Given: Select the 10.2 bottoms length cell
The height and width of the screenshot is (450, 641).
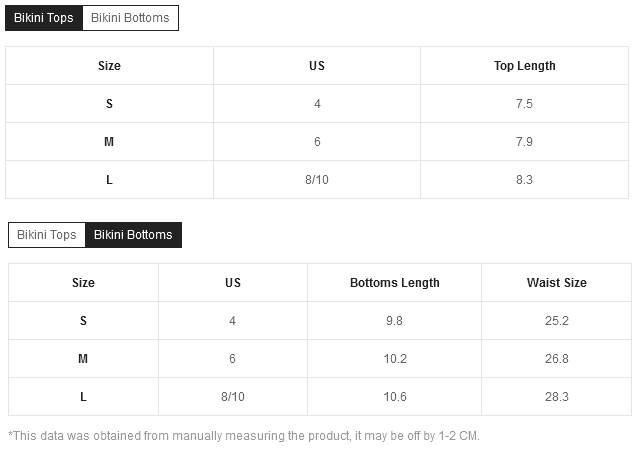Looking at the screenshot, I should point(394,359).
